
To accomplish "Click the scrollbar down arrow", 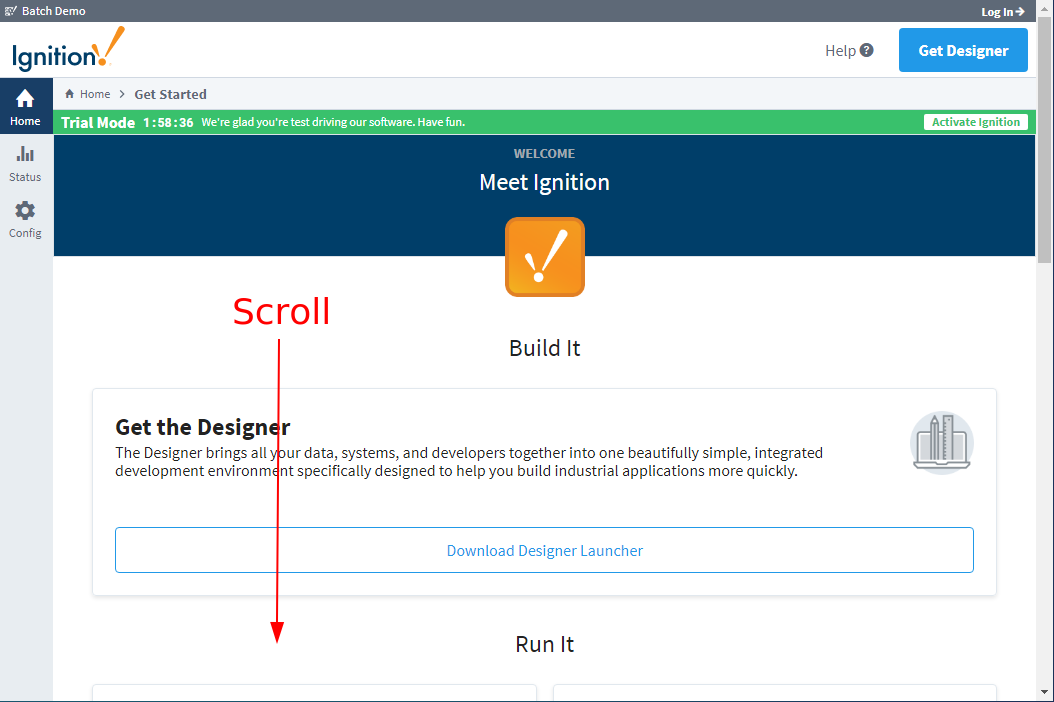I will click(x=1045, y=693).
